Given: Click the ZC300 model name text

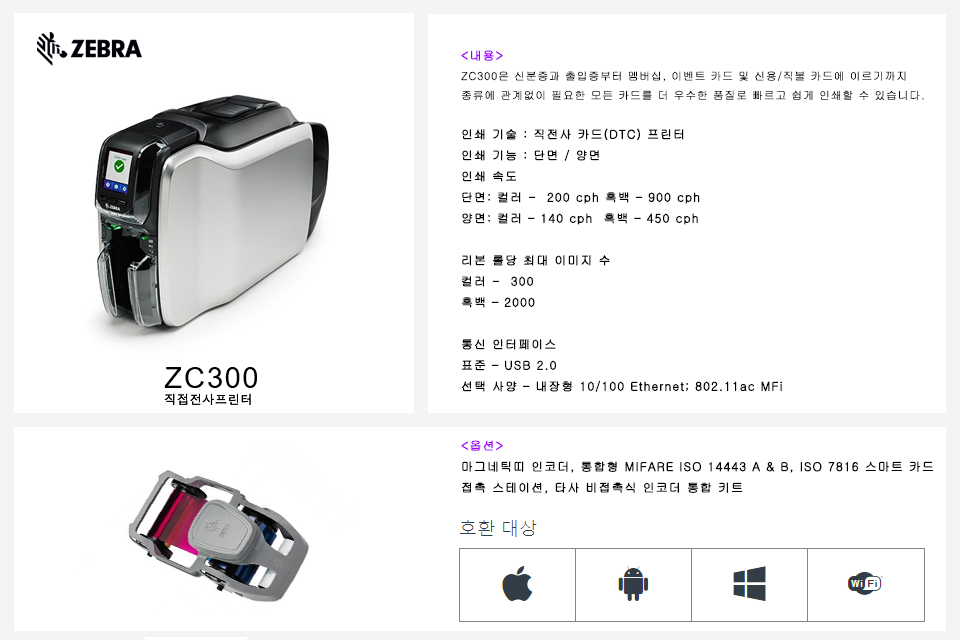Looking at the screenshot, I should click(x=211, y=377).
